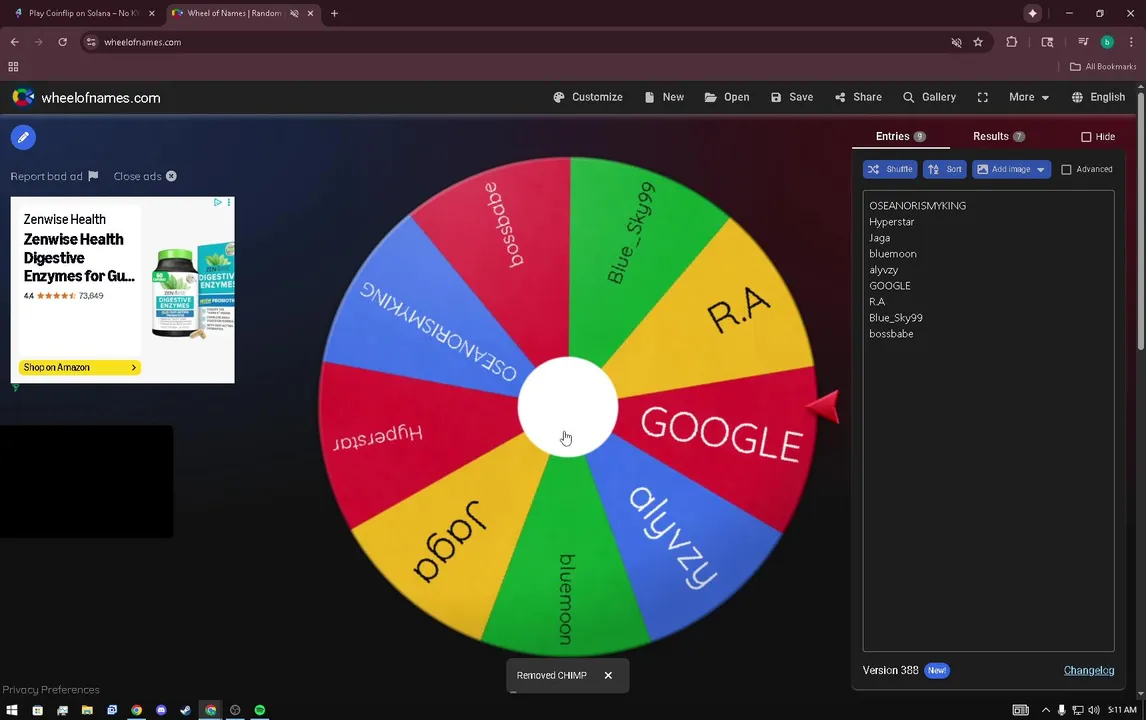This screenshot has width=1146, height=720.
Task: Click the bossbabe entry in the list
Action: (891, 334)
